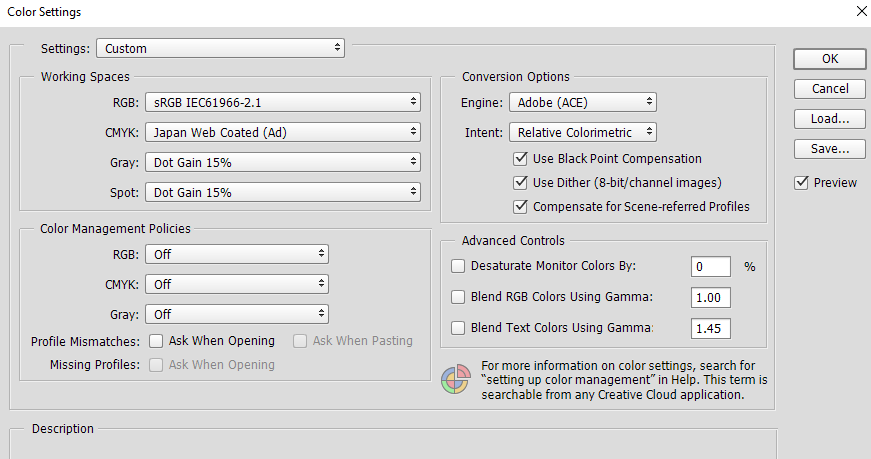Open the Engine Adobe (ACE) dropdown
Viewport: 871px width, 459px height.
point(582,102)
